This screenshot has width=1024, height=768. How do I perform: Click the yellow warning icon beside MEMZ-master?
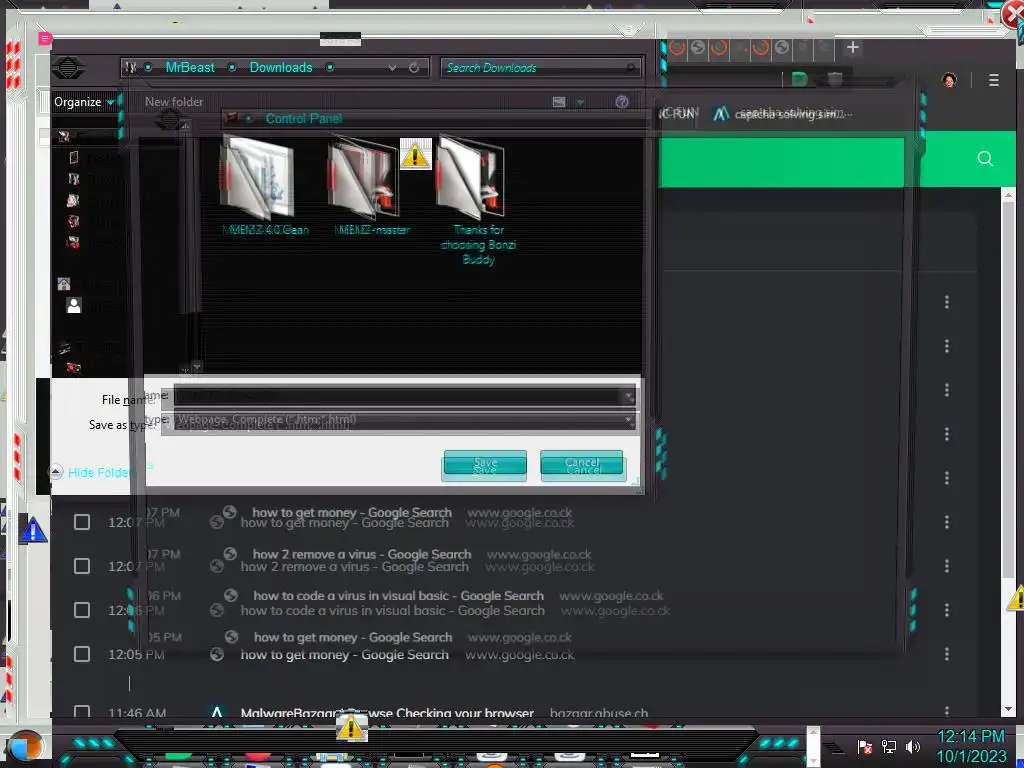415,154
